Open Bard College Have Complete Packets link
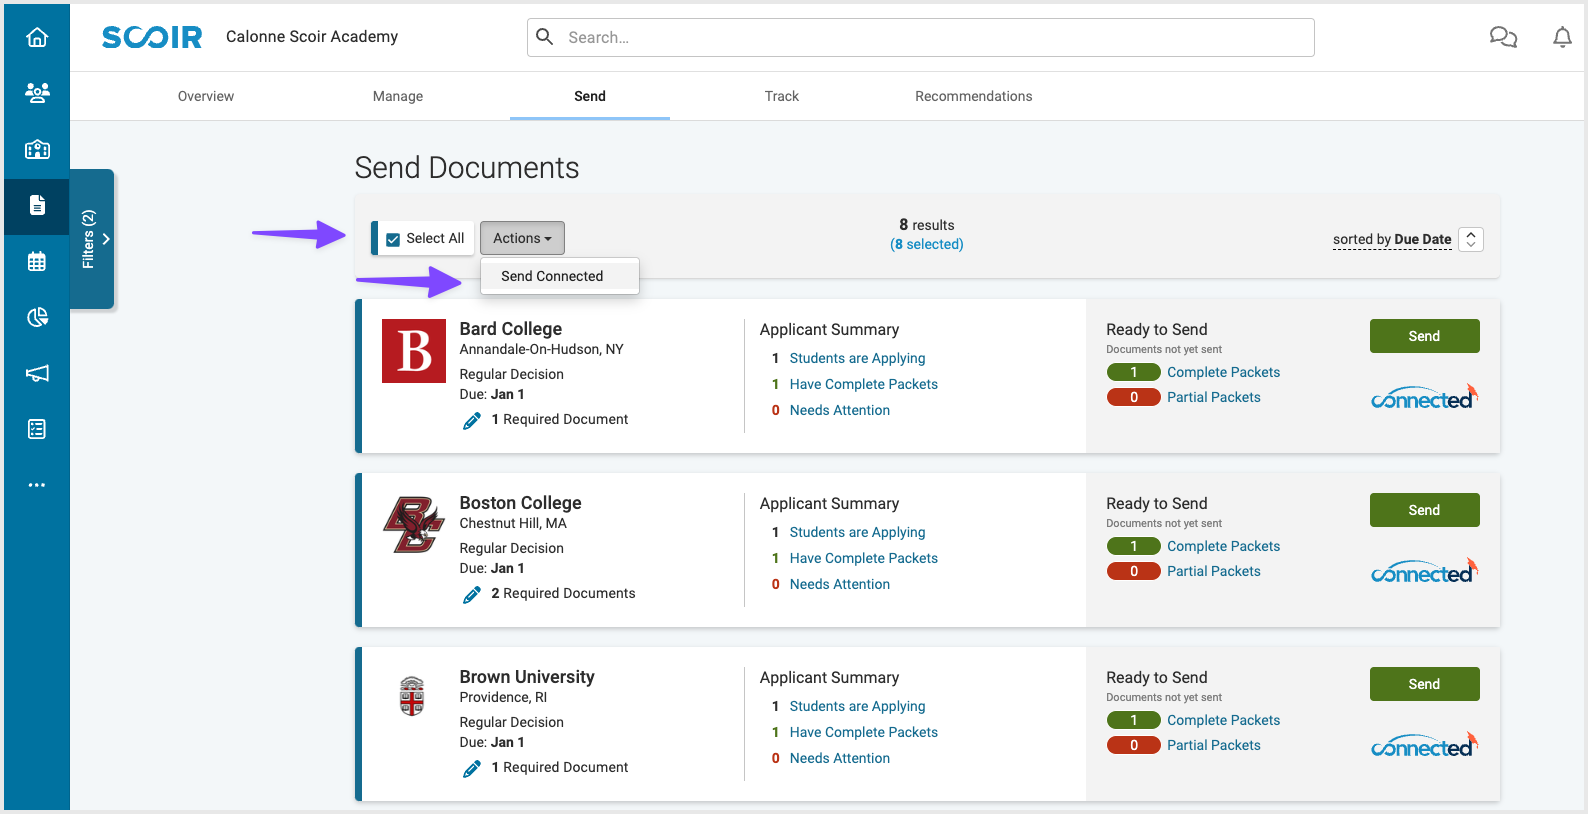The image size is (1588, 814). pos(864,384)
